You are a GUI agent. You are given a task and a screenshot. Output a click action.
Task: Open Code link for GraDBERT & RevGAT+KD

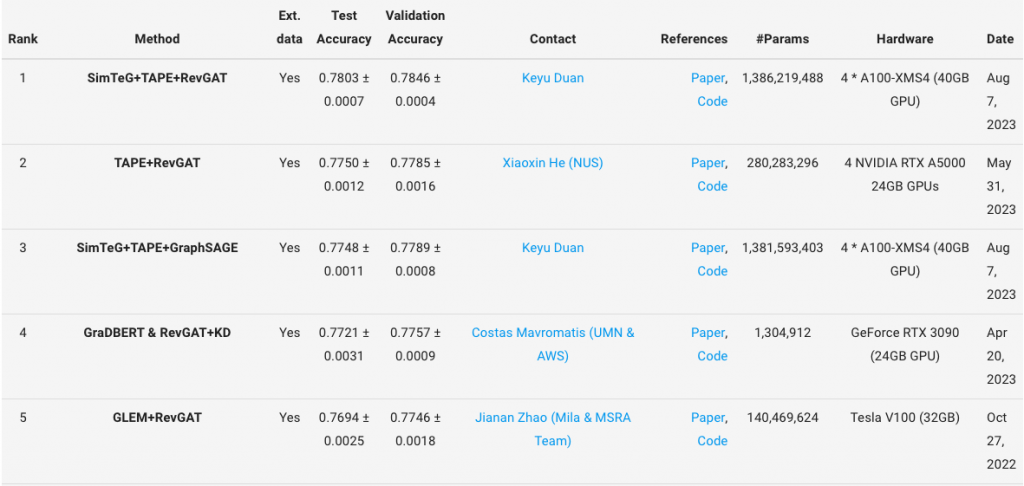click(x=712, y=356)
